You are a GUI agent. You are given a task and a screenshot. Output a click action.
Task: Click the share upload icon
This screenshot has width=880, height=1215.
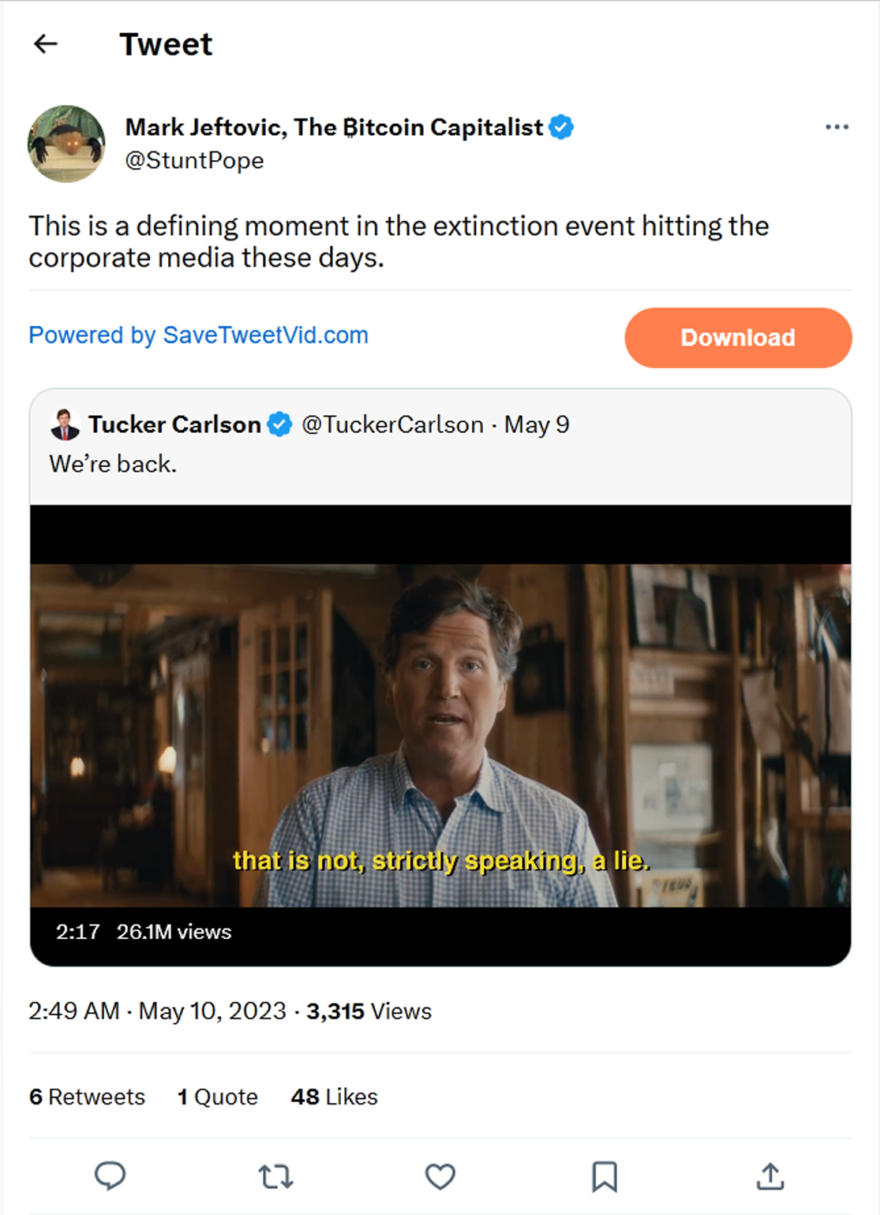(769, 1176)
